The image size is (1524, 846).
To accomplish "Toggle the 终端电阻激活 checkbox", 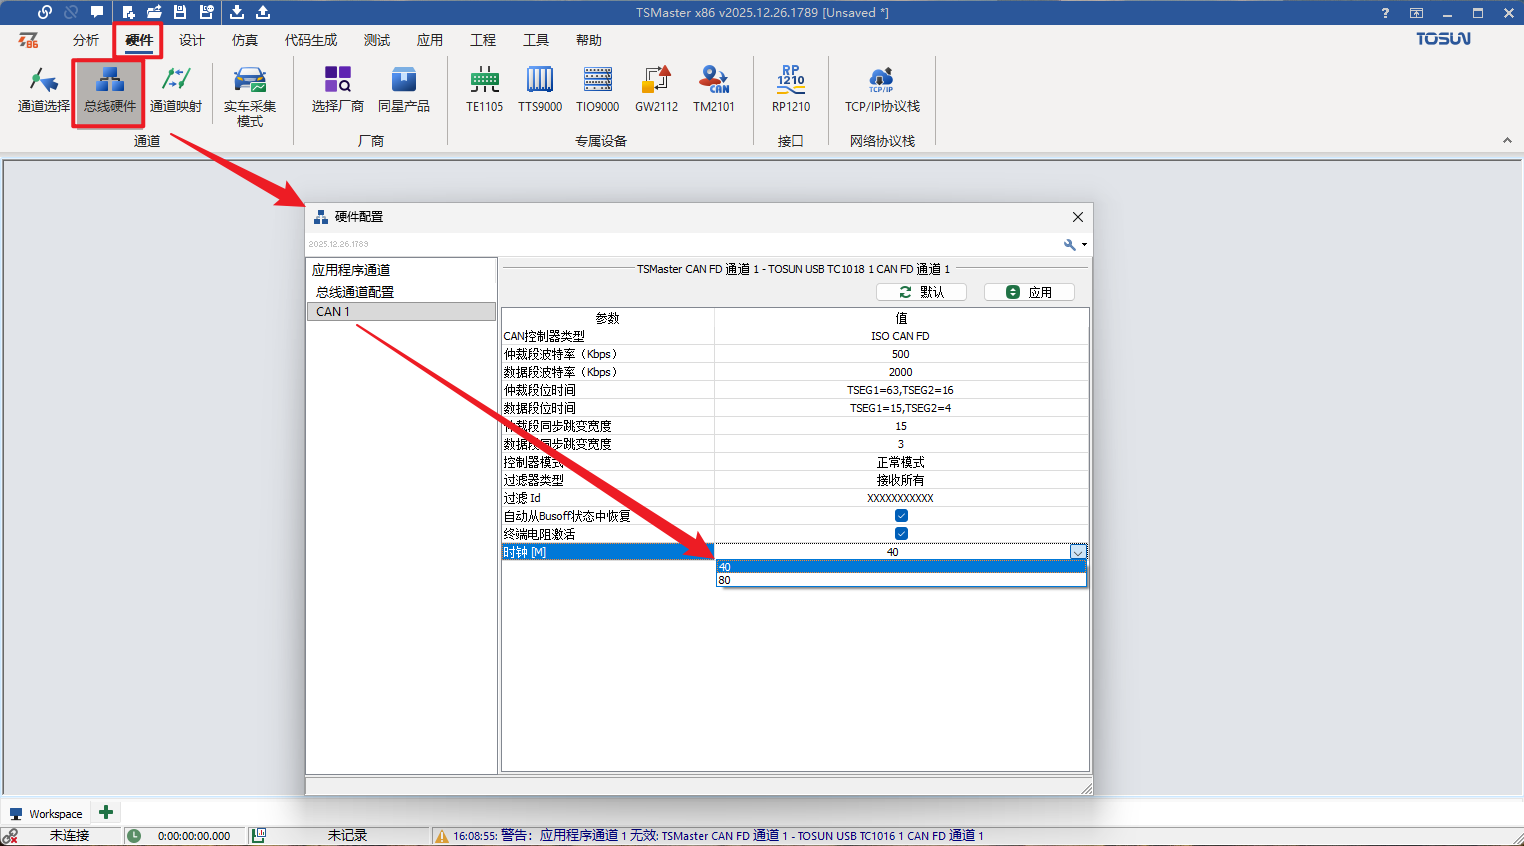I will (x=901, y=533).
